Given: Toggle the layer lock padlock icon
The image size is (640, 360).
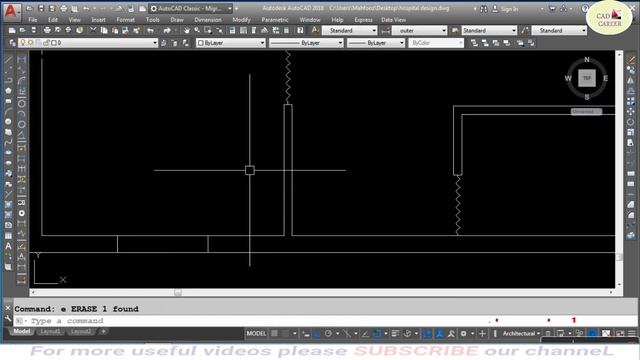Looking at the screenshot, I should [x=46, y=43].
